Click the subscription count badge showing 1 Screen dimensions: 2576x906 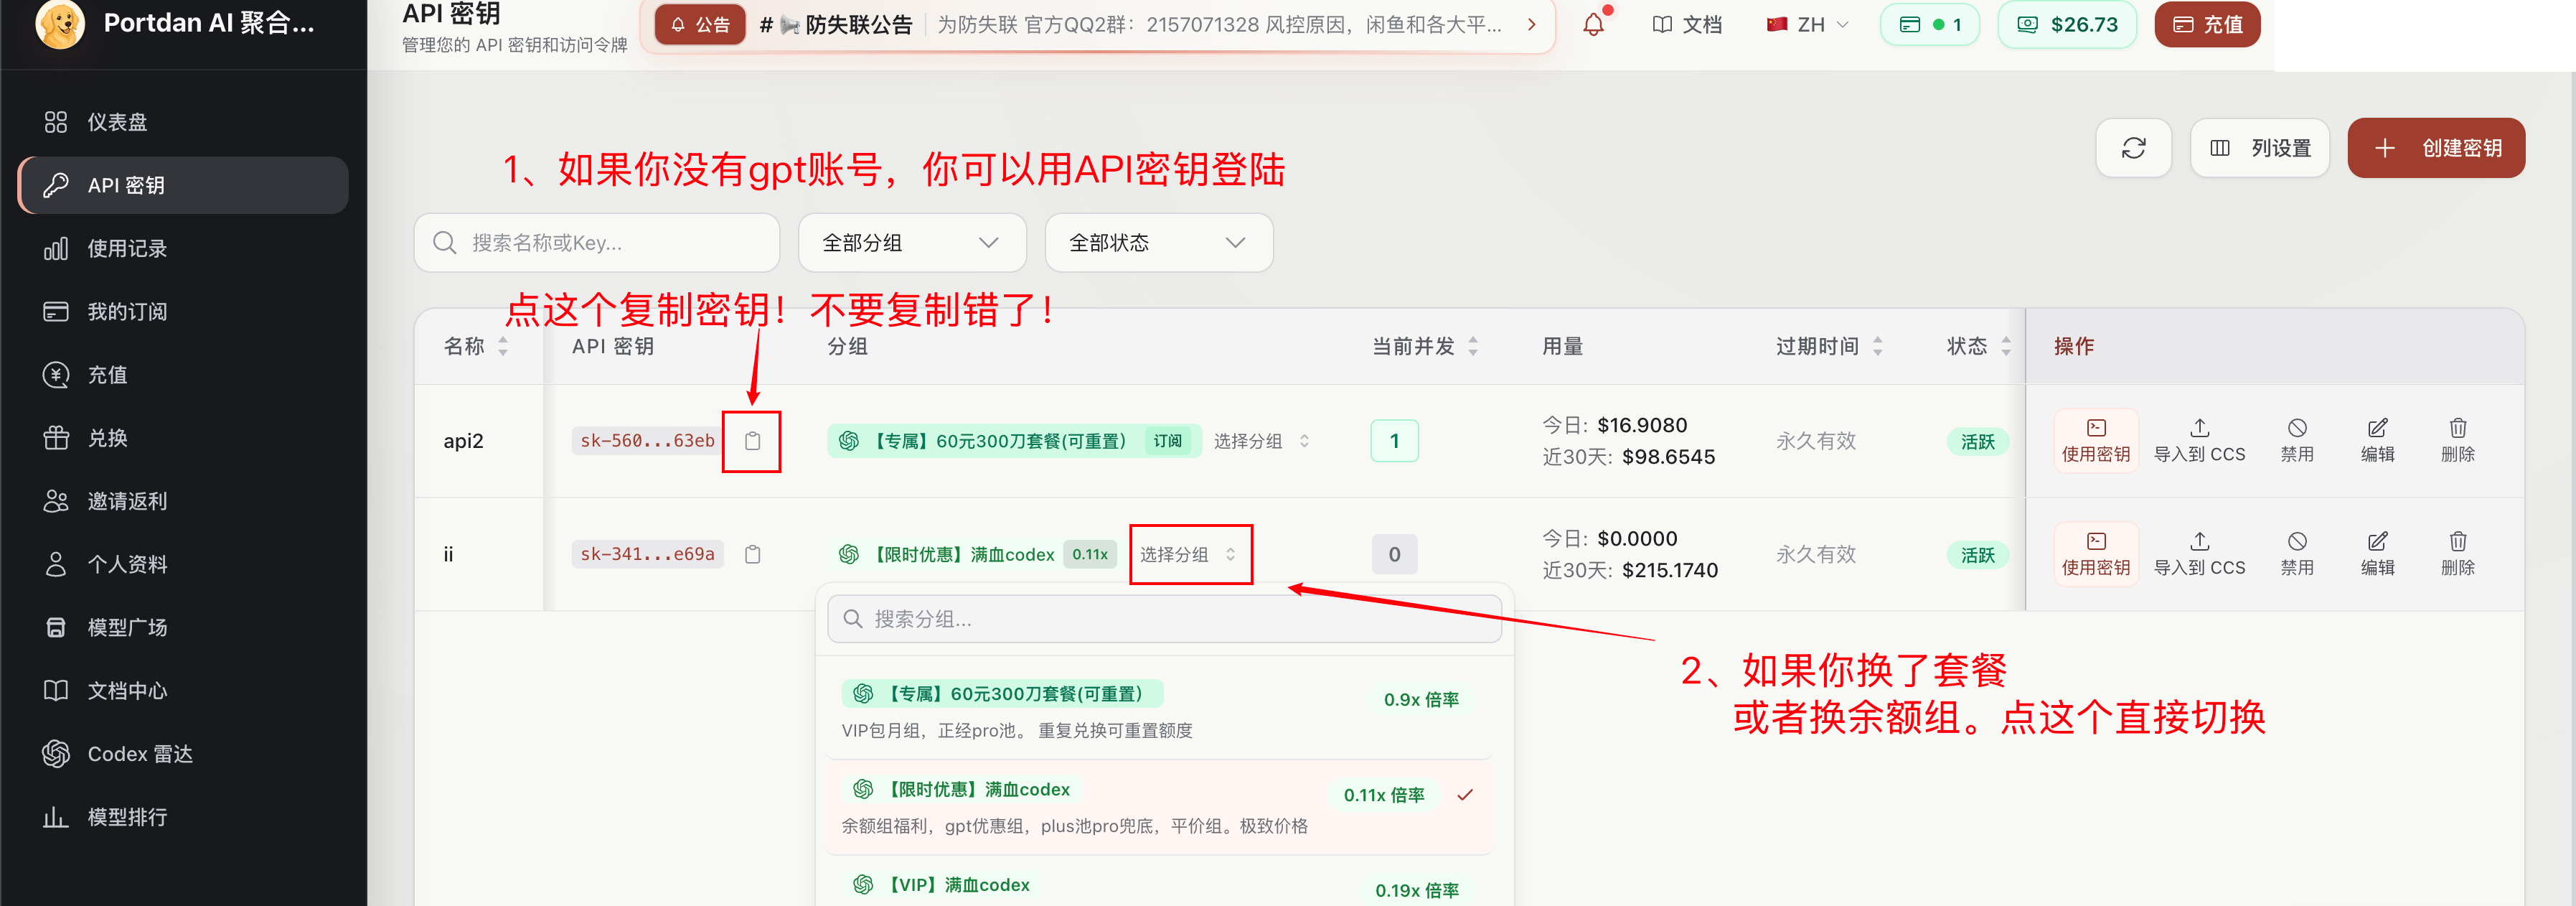[1930, 24]
